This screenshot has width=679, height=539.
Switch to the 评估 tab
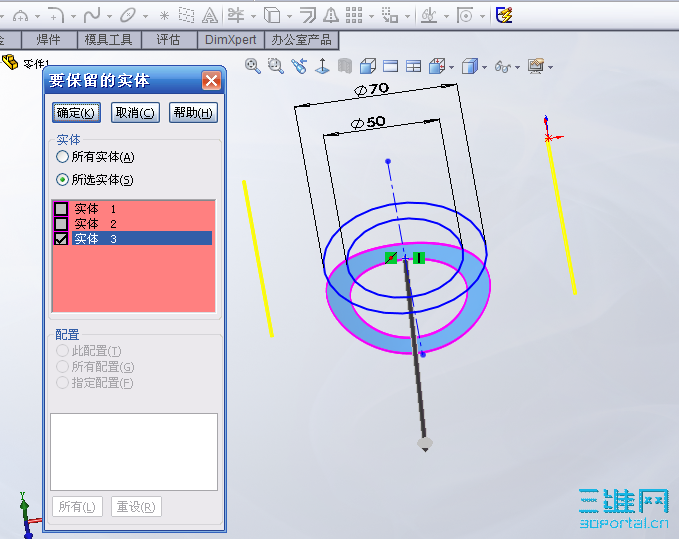(x=168, y=40)
